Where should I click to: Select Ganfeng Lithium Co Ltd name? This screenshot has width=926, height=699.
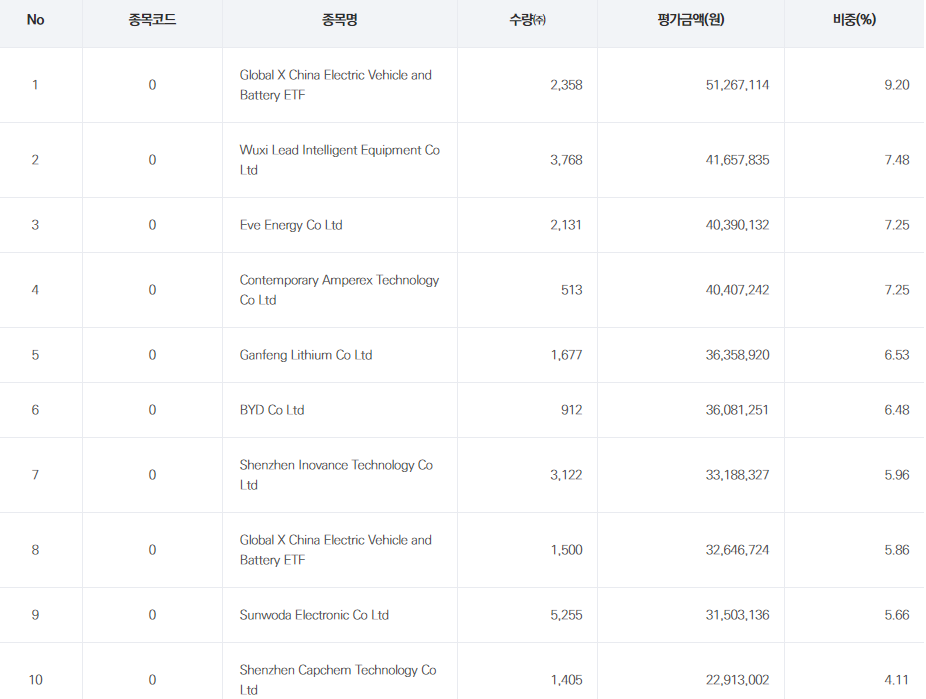coord(306,355)
